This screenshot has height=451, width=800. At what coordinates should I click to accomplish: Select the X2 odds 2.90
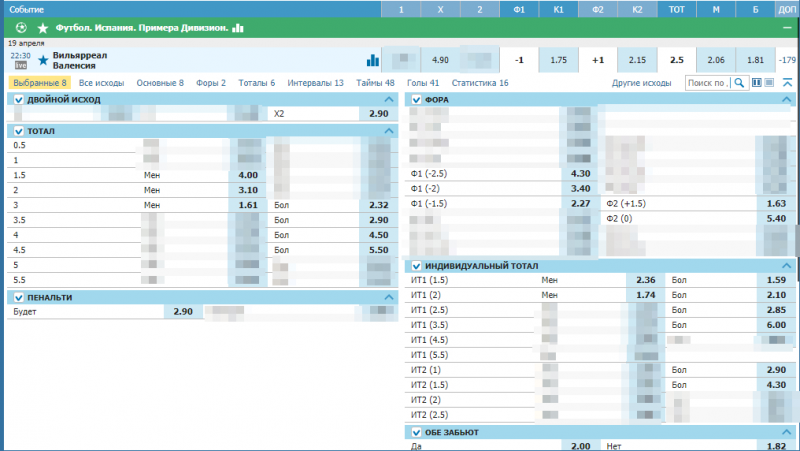(378, 115)
